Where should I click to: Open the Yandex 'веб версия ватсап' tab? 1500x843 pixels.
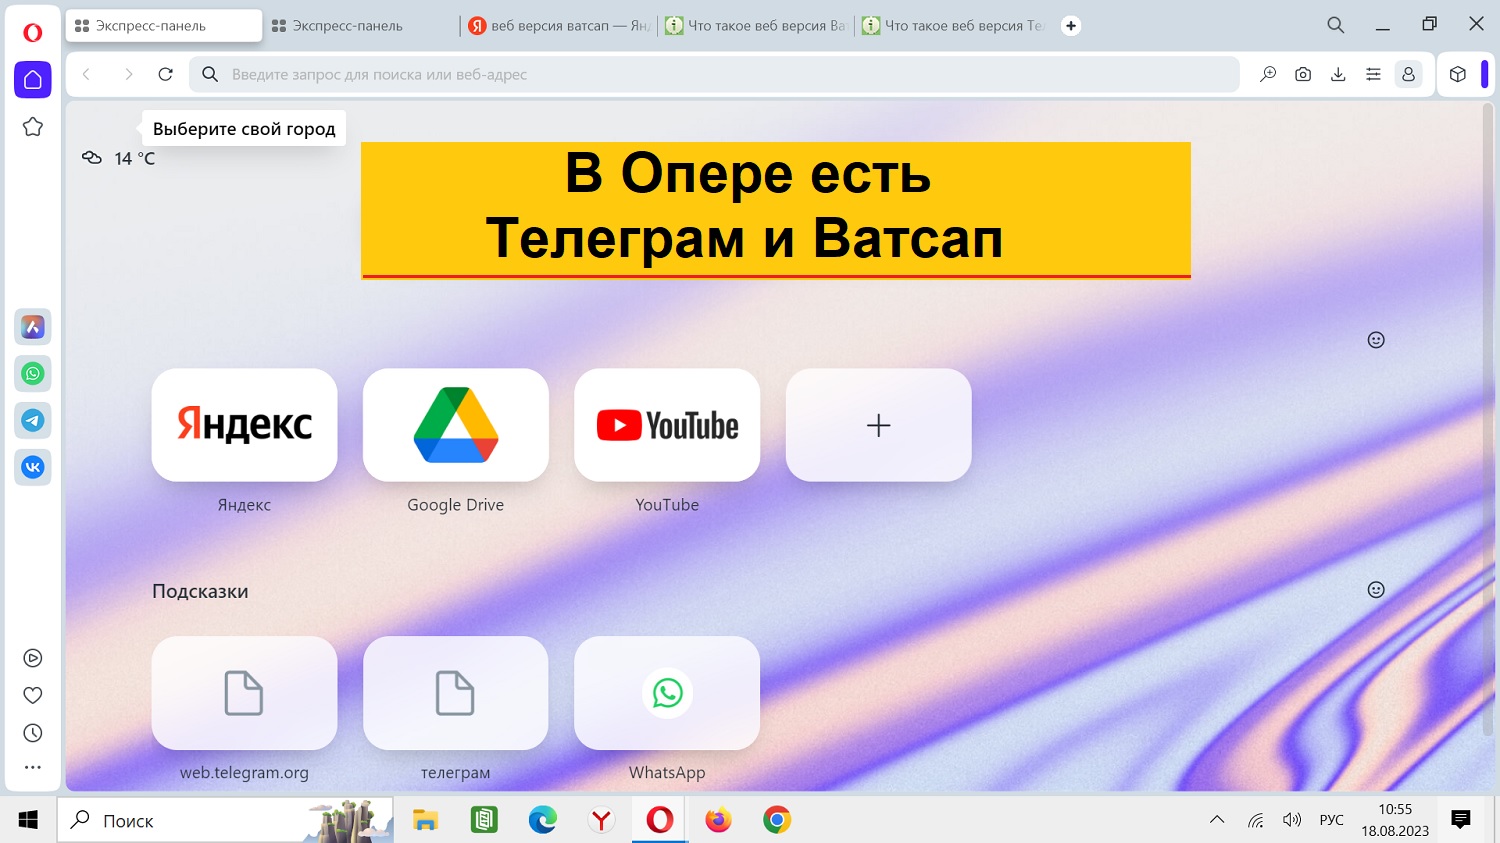coord(558,26)
